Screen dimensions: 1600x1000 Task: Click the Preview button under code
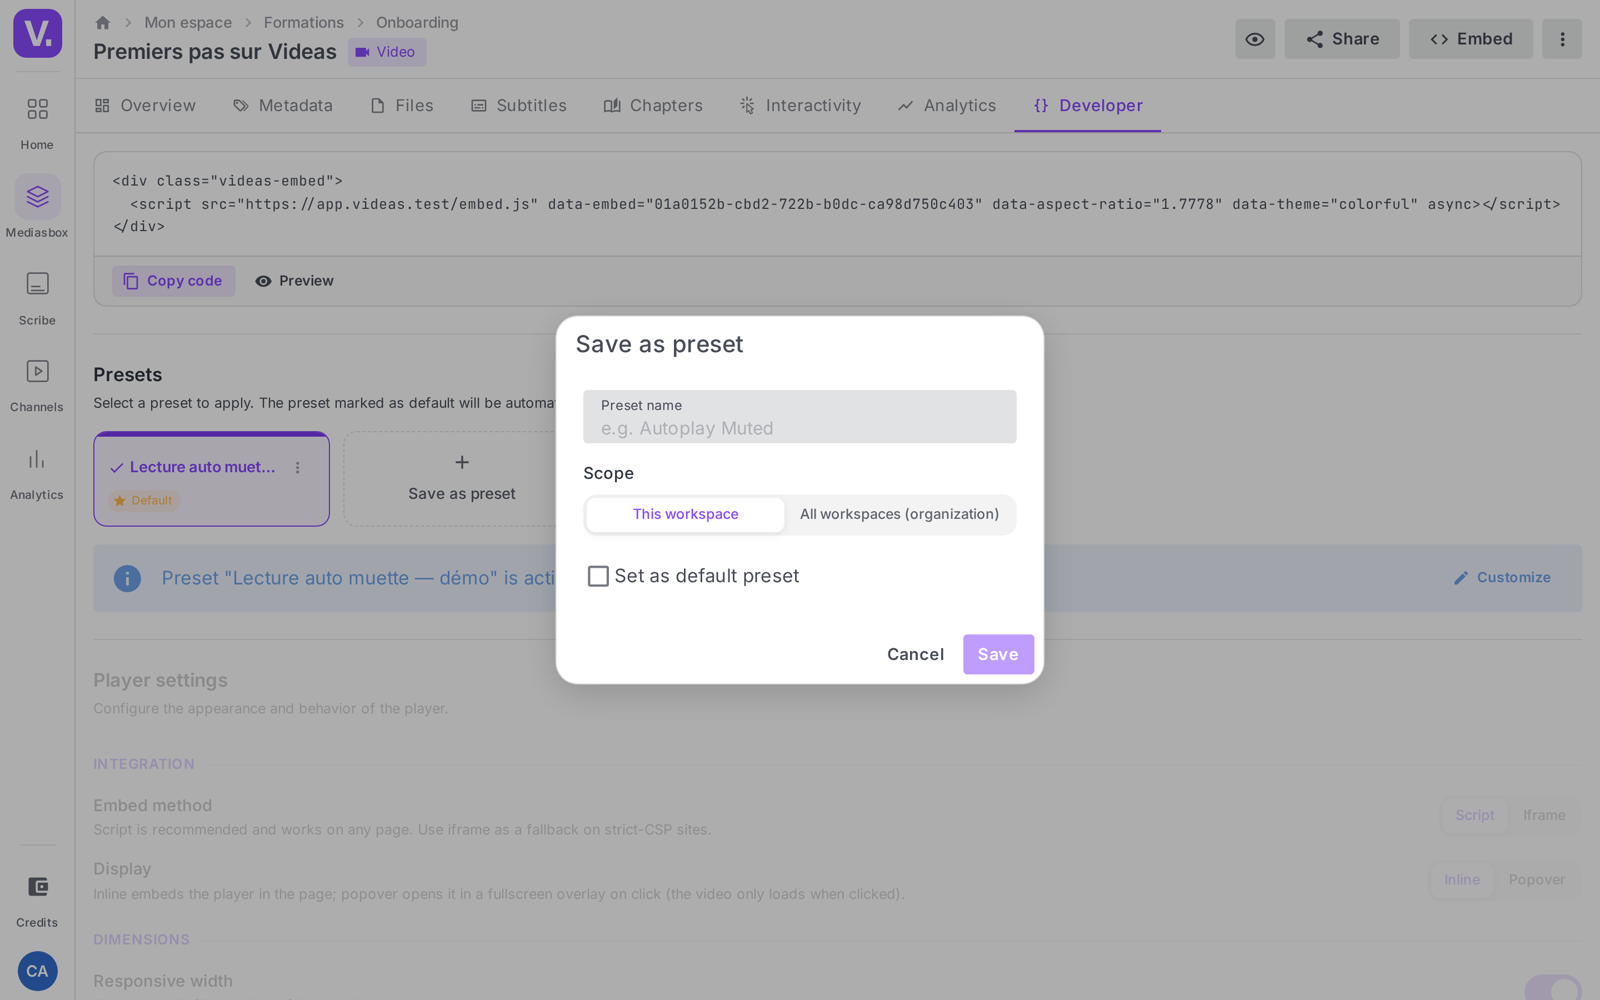point(295,281)
